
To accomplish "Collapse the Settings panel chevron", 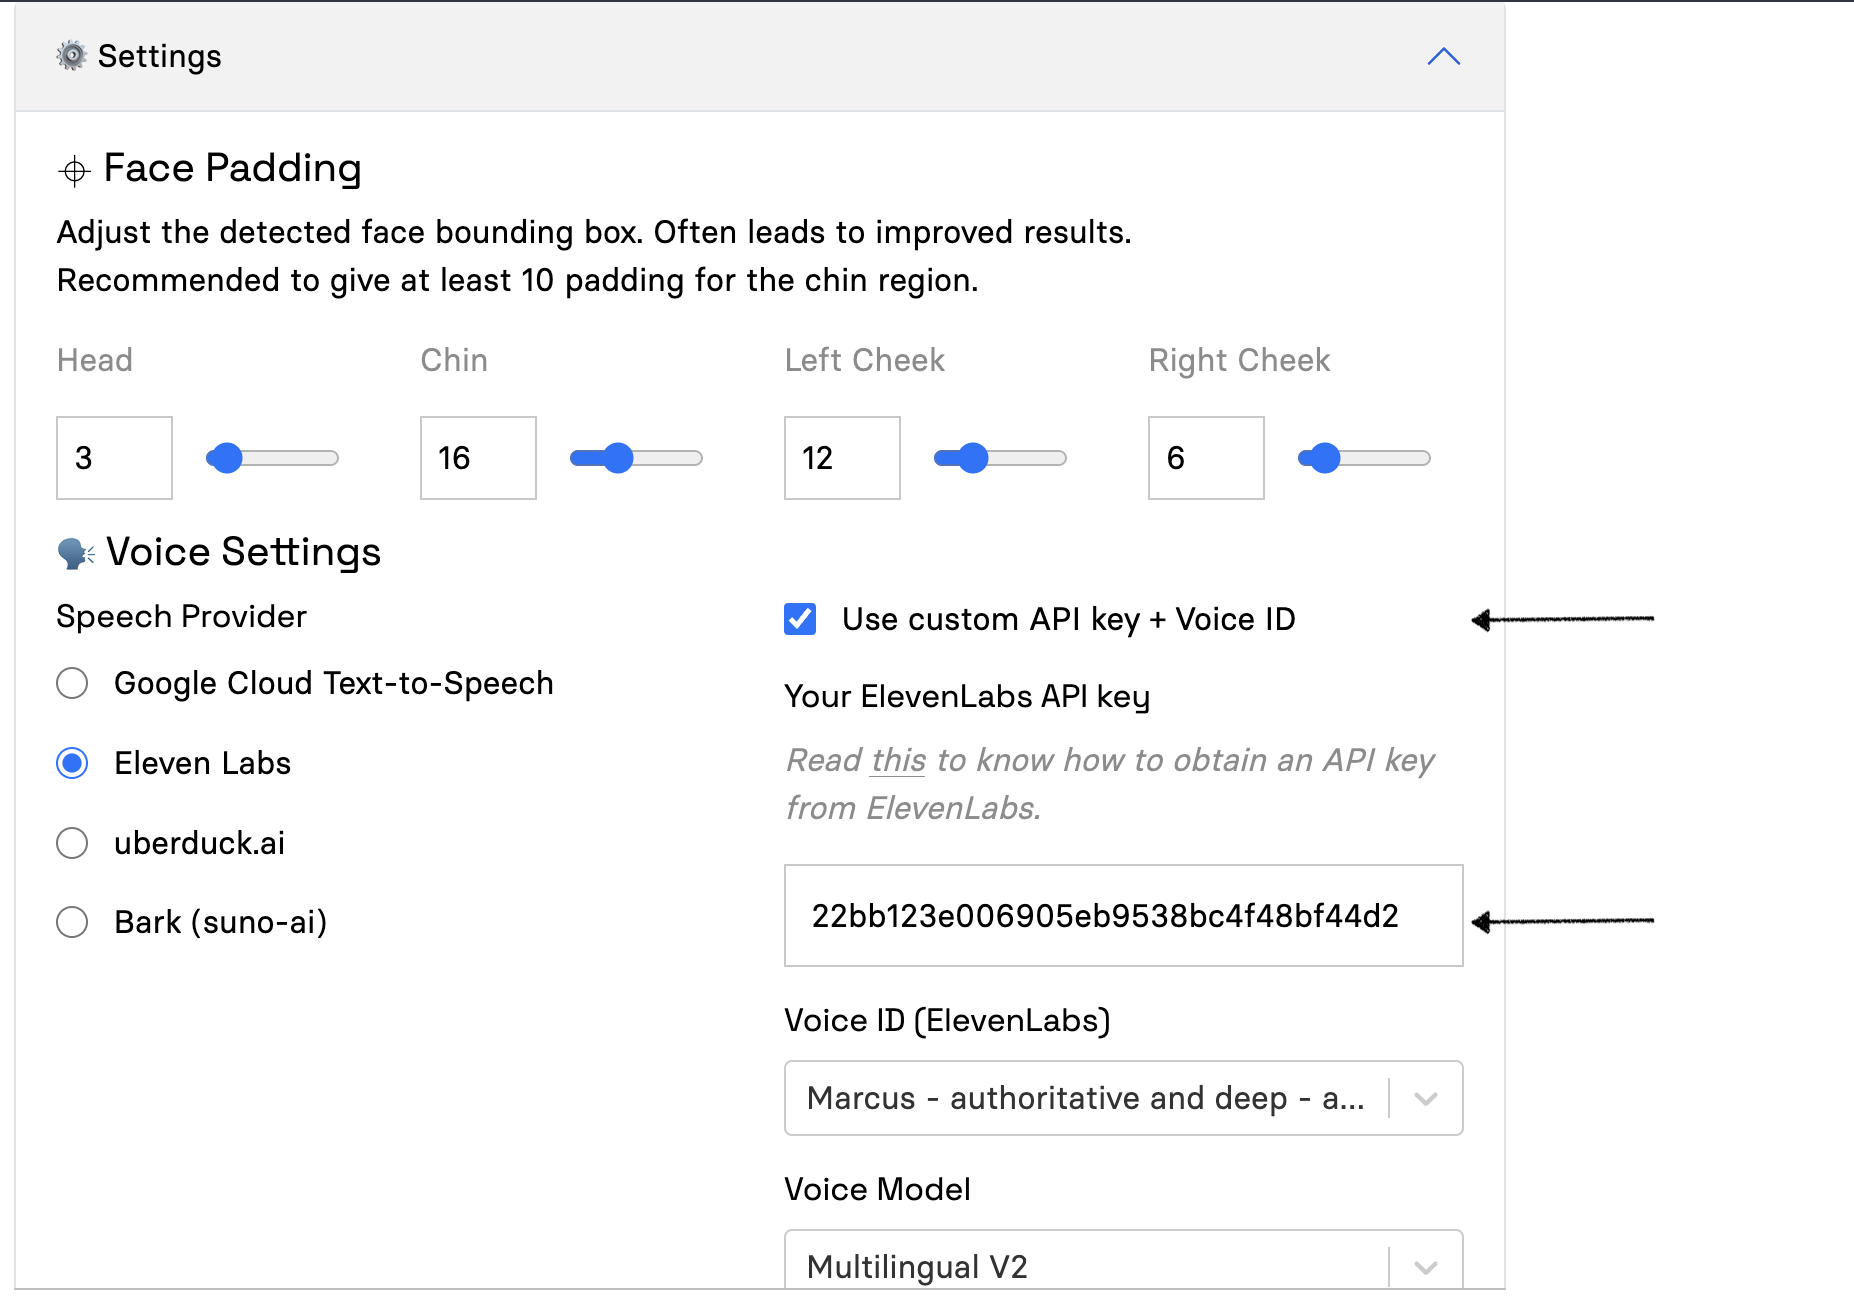I will [x=1443, y=57].
